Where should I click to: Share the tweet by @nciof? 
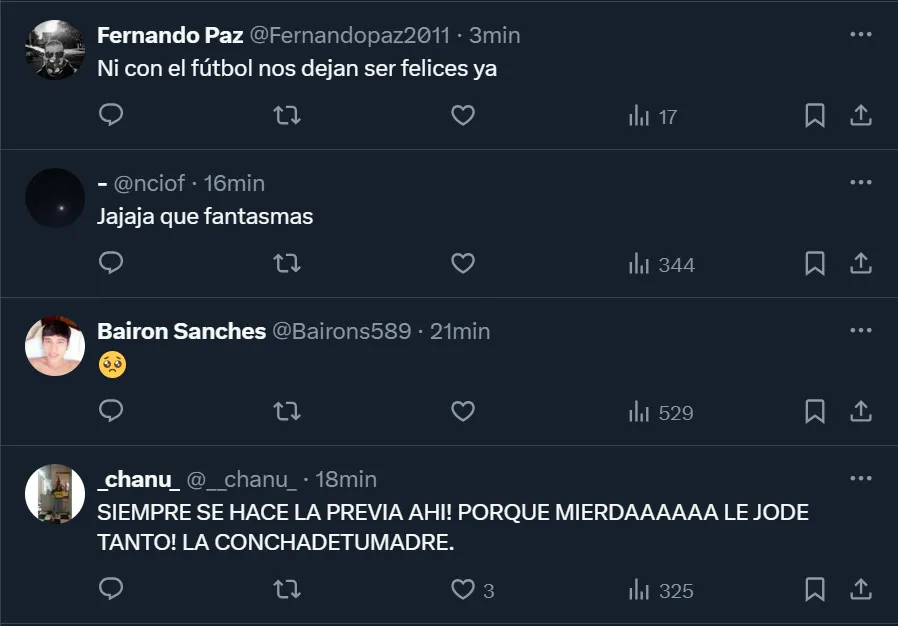[860, 264]
